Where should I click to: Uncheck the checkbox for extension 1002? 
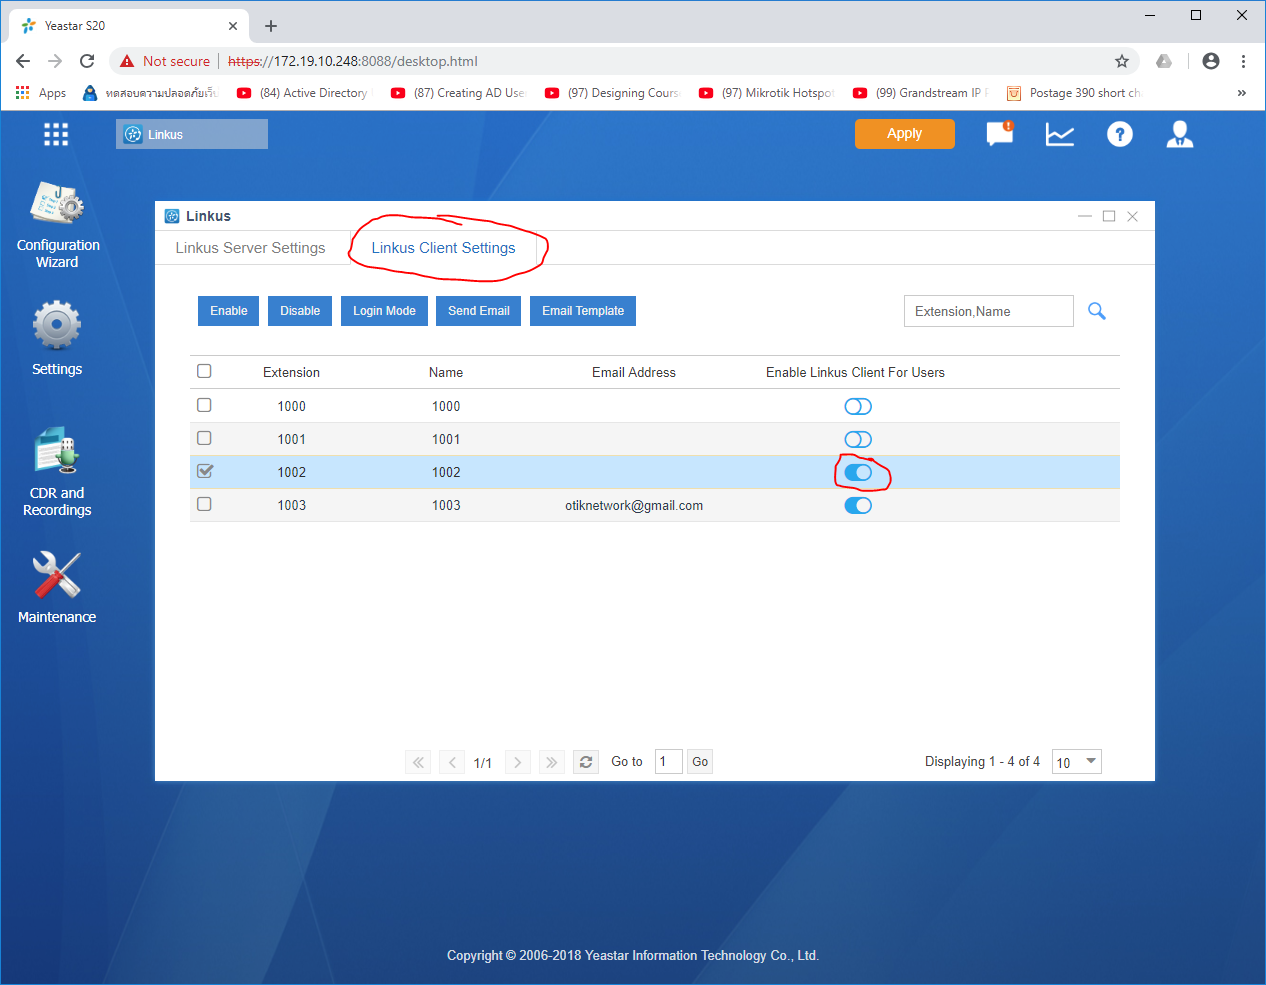(x=205, y=471)
